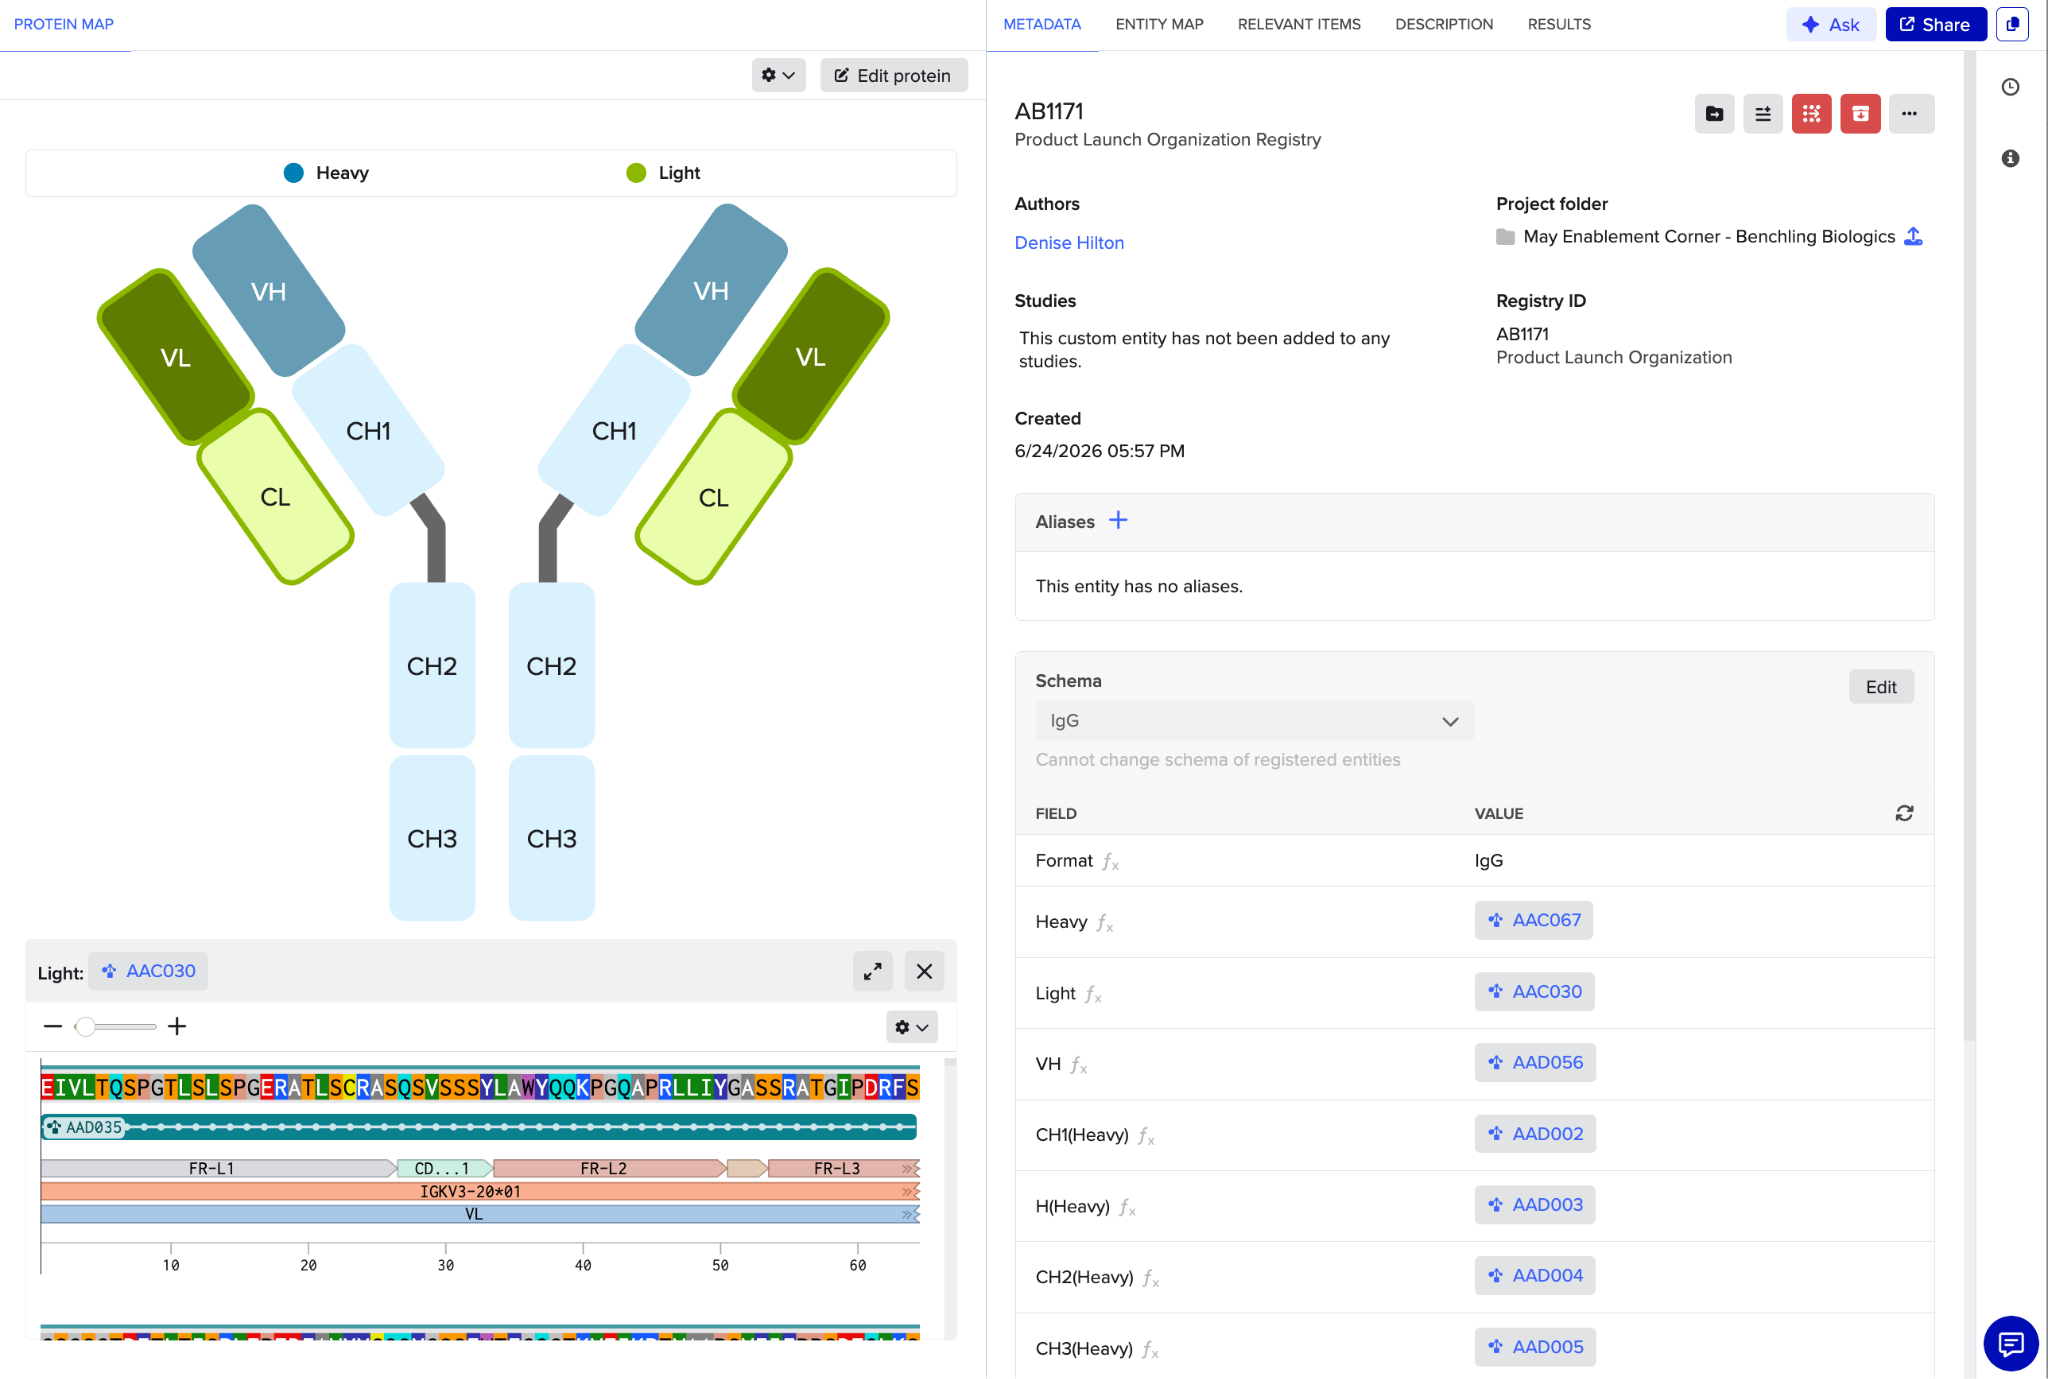
Task: Click the sequence zoom slider handle
Action: [x=86, y=1027]
